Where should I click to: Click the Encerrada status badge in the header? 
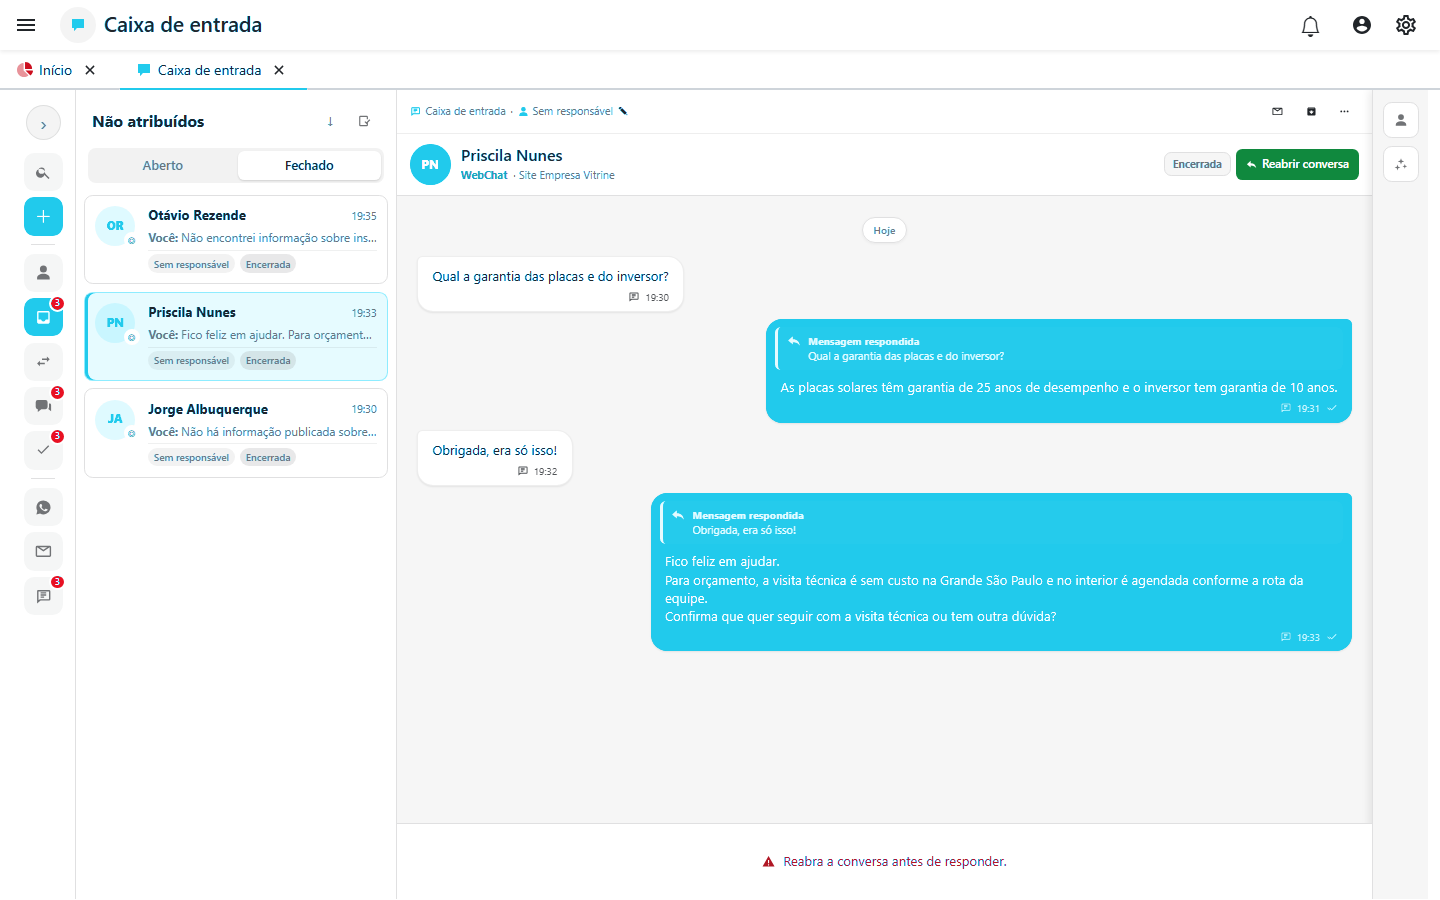(x=1197, y=164)
